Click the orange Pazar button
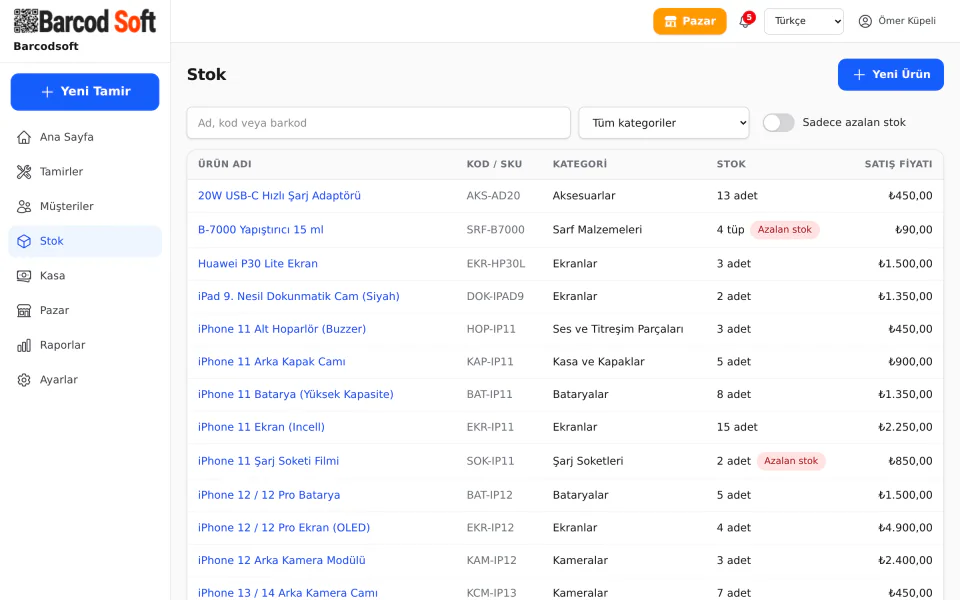Image resolution: width=960 pixels, height=600 pixels. pos(689,21)
